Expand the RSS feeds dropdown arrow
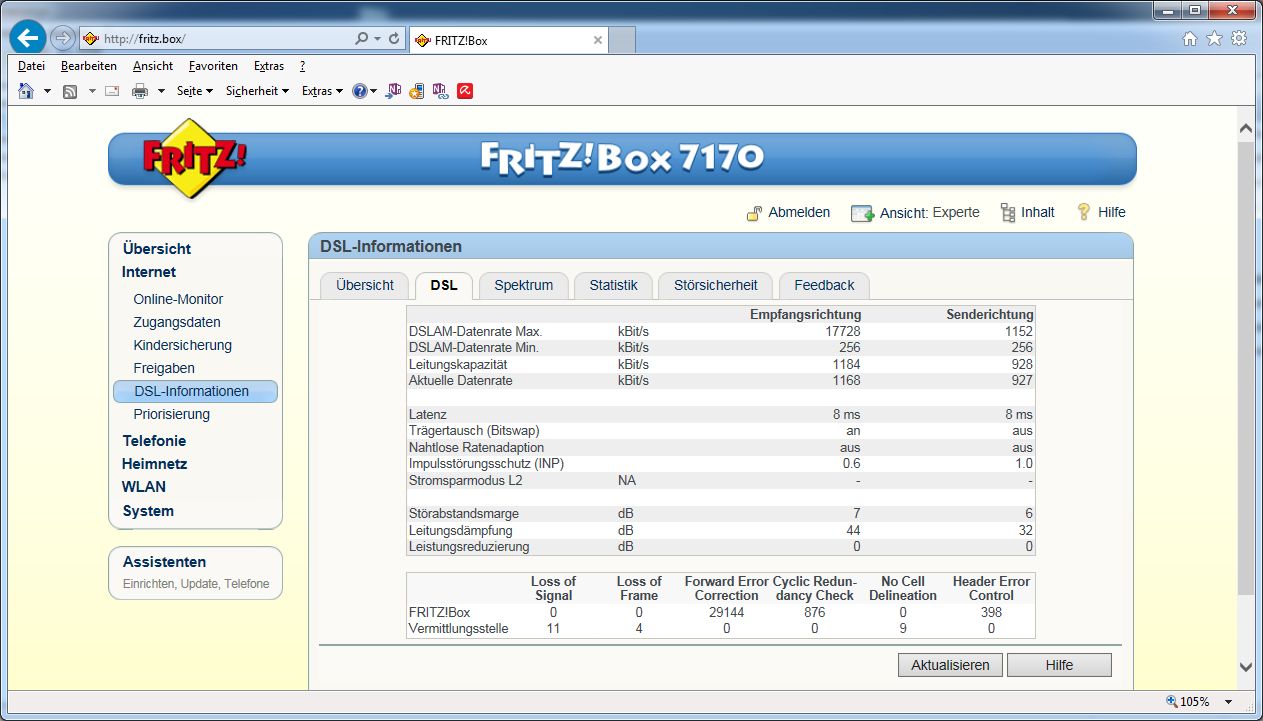This screenshot has height=721, width=1263. coord(92,91)
